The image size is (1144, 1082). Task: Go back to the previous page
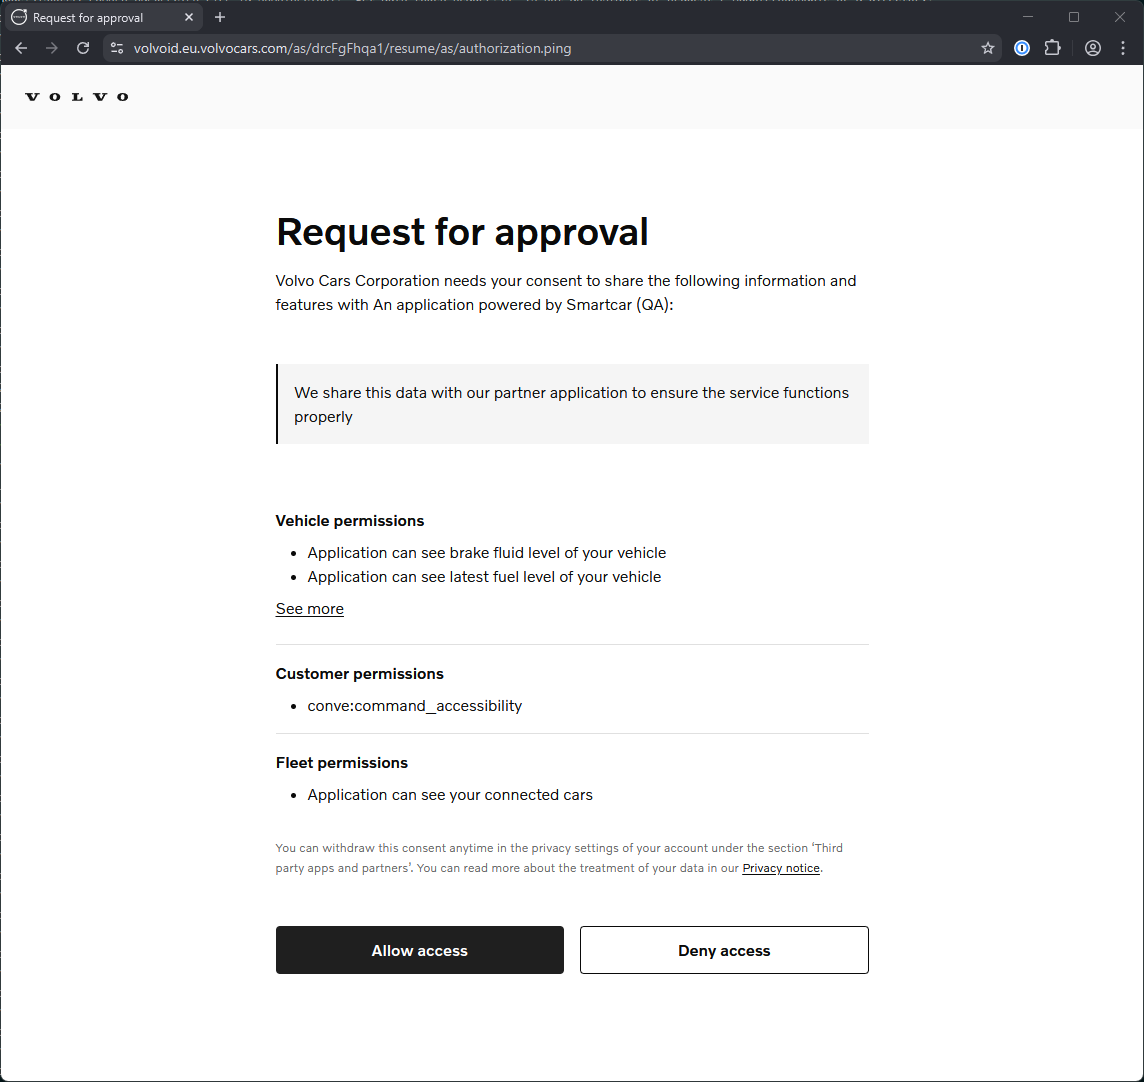click(x=21, y=48)
